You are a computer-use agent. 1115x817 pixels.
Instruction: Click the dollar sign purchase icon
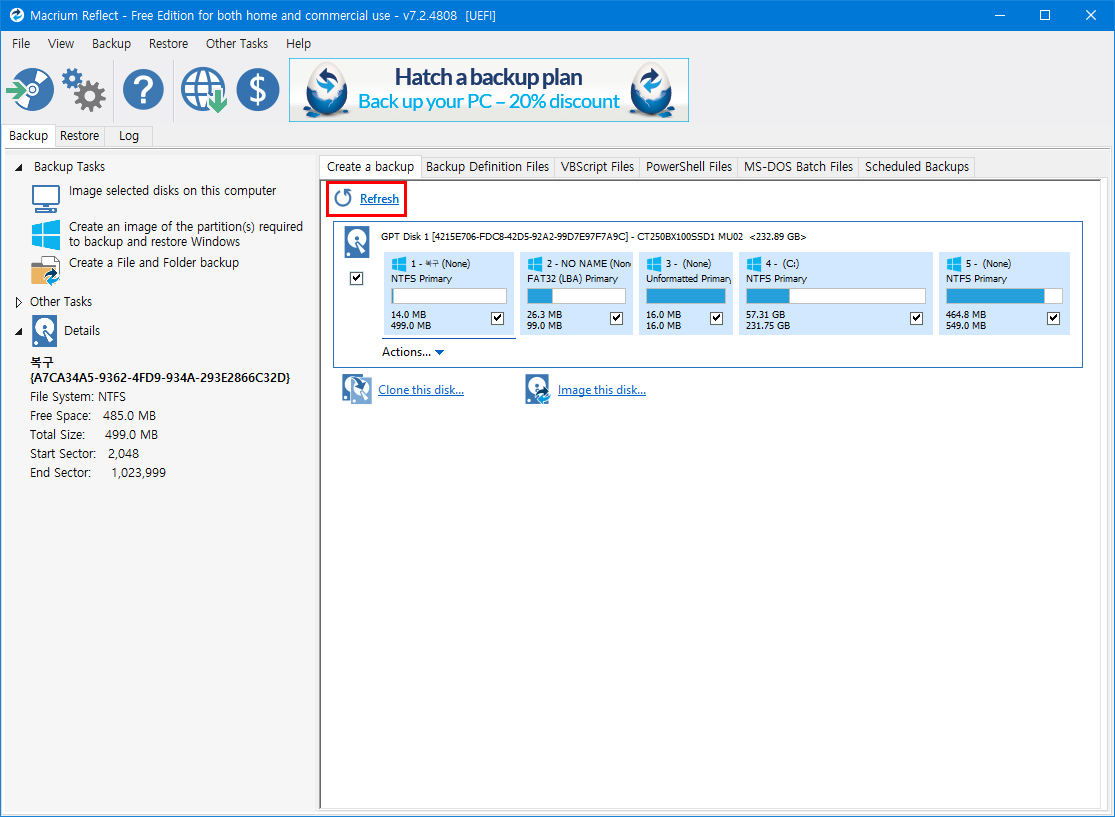(258, 90)
